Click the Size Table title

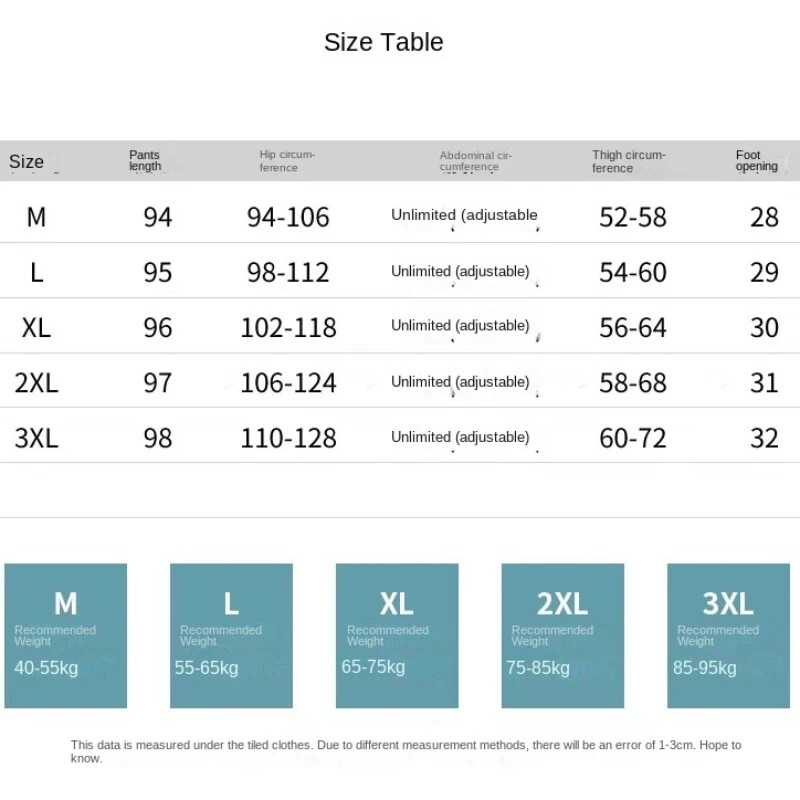click(384, 42)
